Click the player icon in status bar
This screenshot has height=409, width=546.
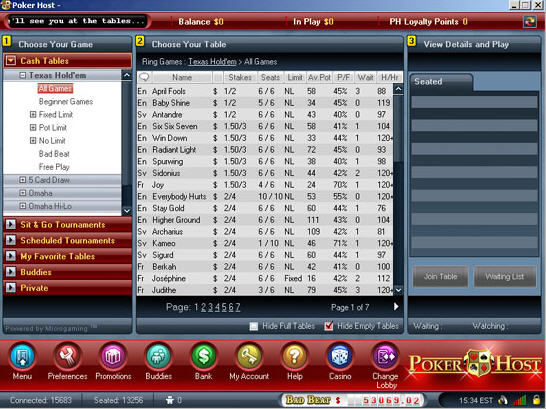coord(170,400)
